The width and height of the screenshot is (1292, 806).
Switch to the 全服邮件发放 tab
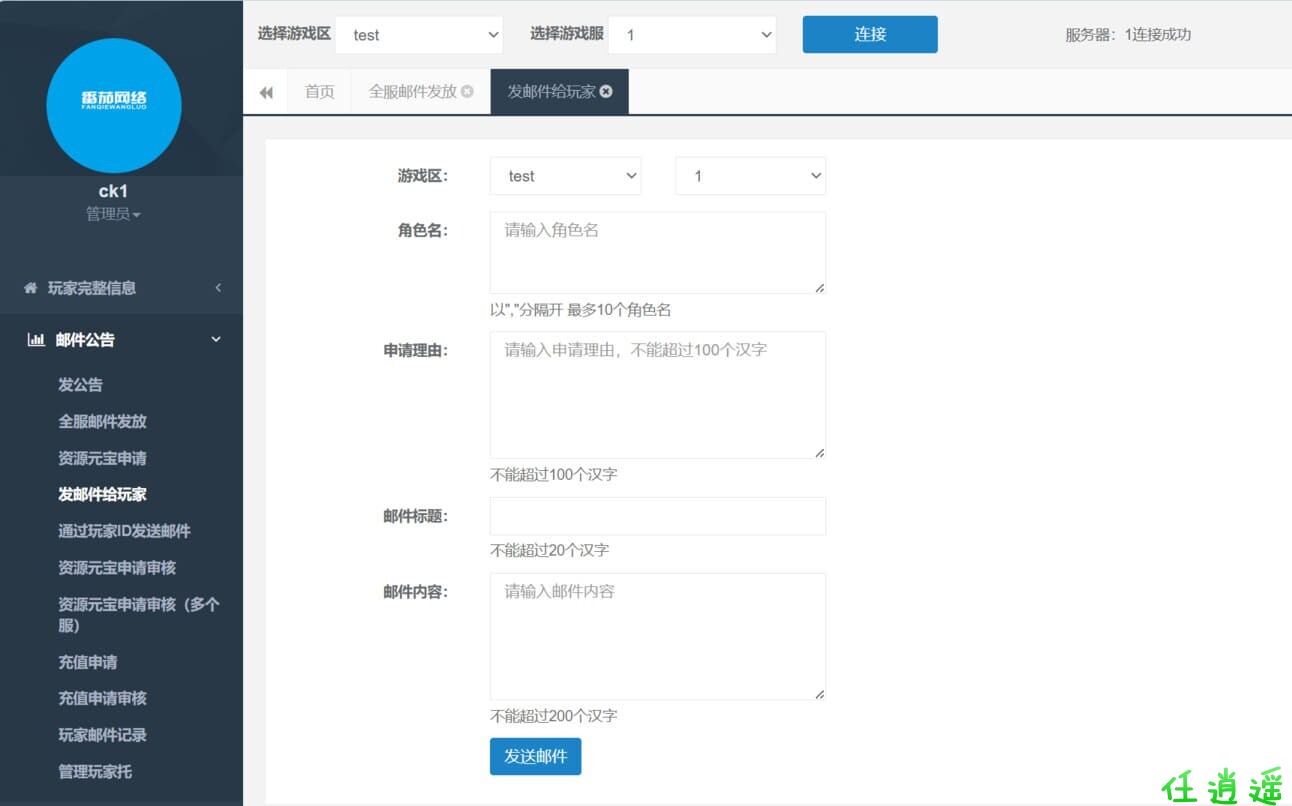tap(412, 89)
